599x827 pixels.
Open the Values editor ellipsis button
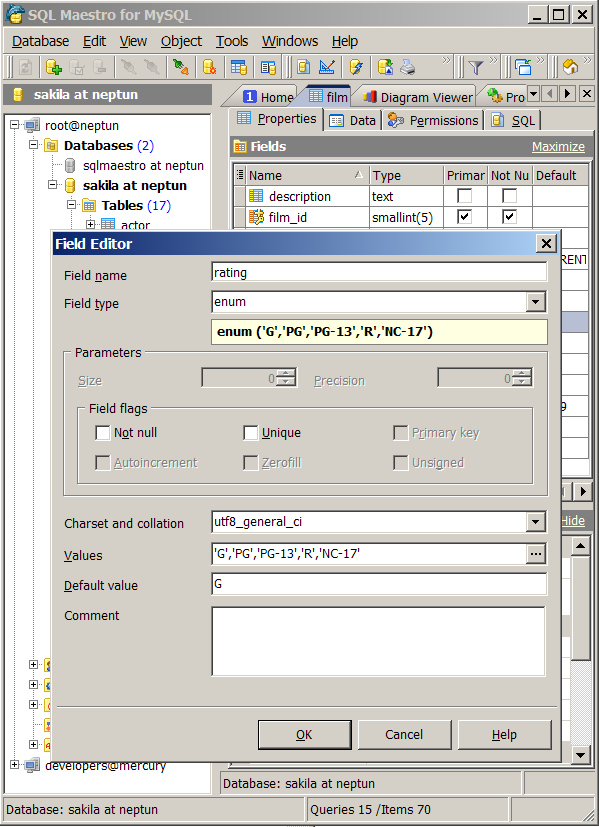point(535,554)
